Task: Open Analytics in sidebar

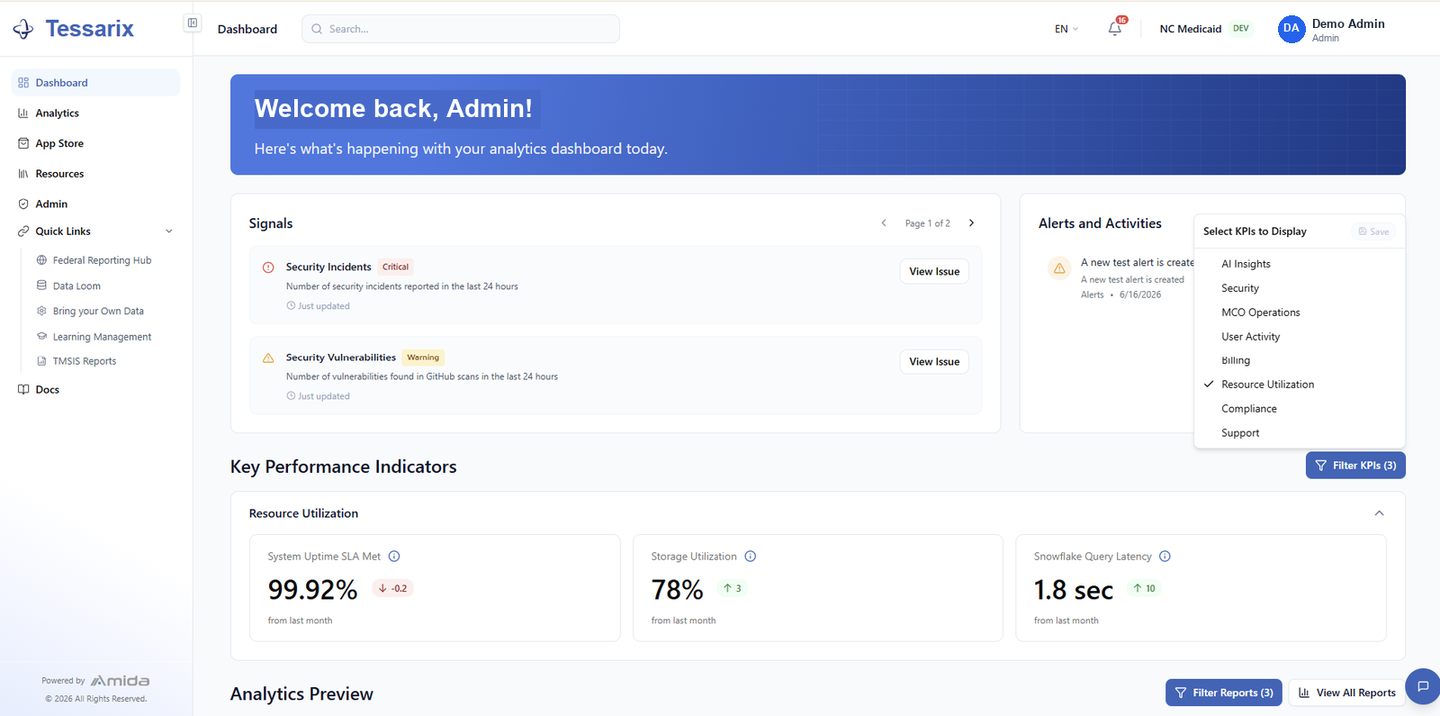Action: pyautogui.click(x=96, y=113)
